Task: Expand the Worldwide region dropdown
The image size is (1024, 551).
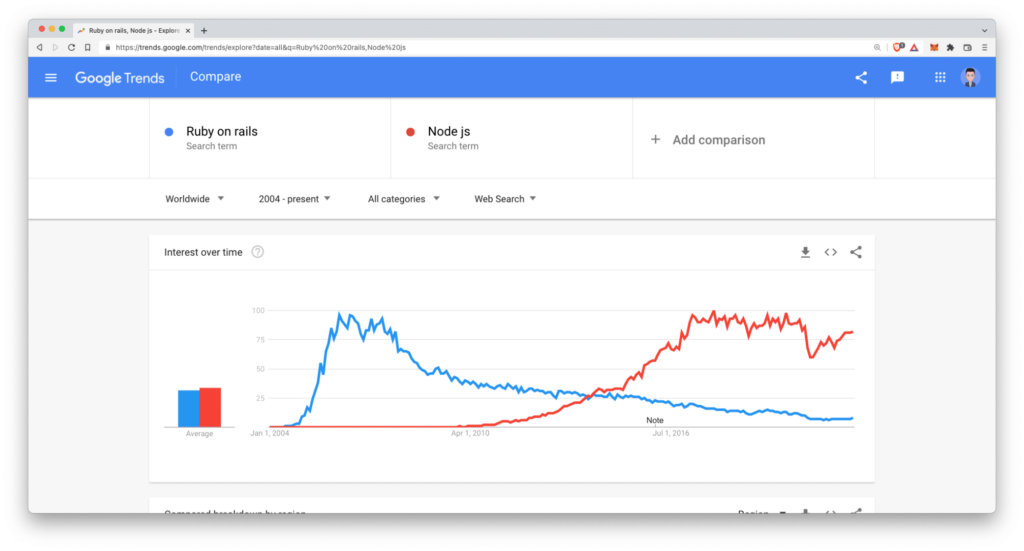Action: point(194,199)
